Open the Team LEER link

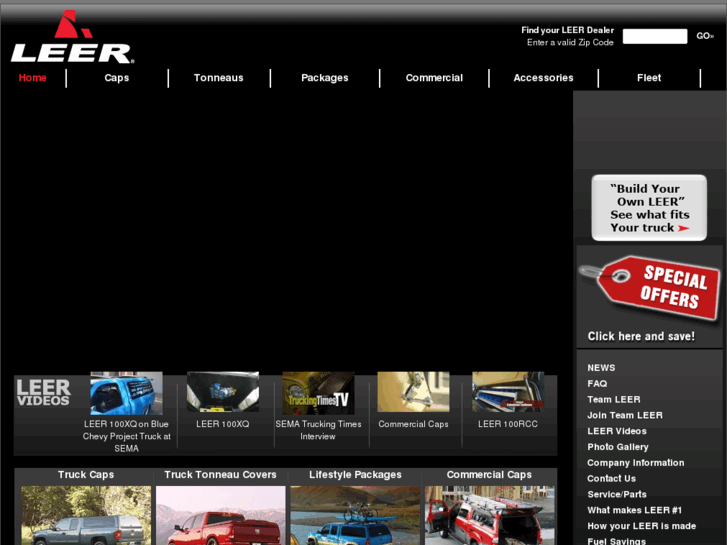click(x=614, y=399)
